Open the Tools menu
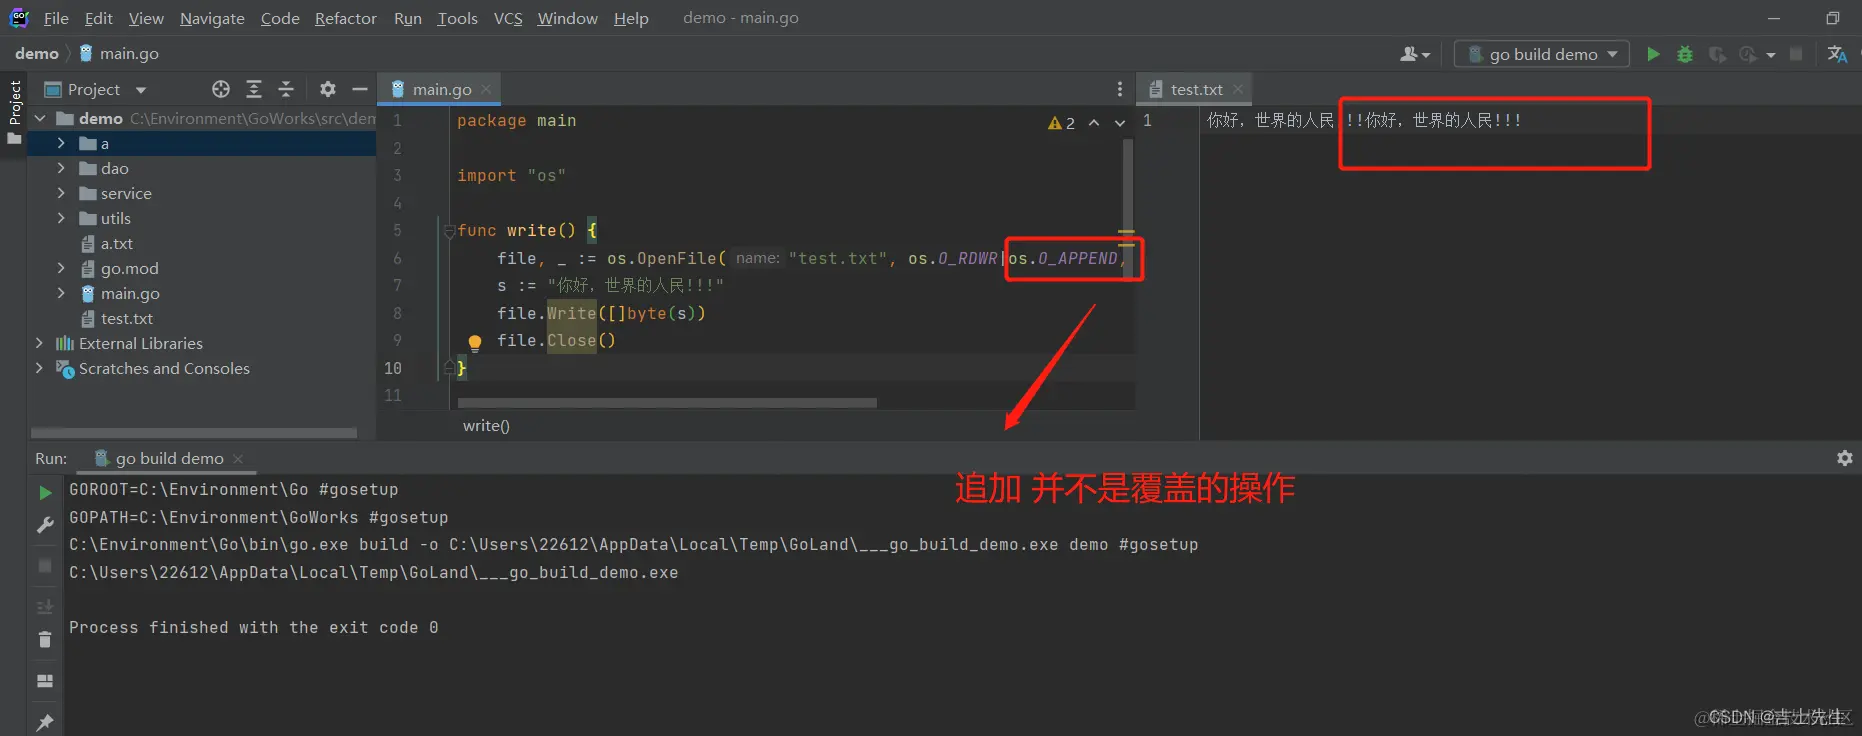The width and height of the screenshot is (1862, 736). [457, 18]
